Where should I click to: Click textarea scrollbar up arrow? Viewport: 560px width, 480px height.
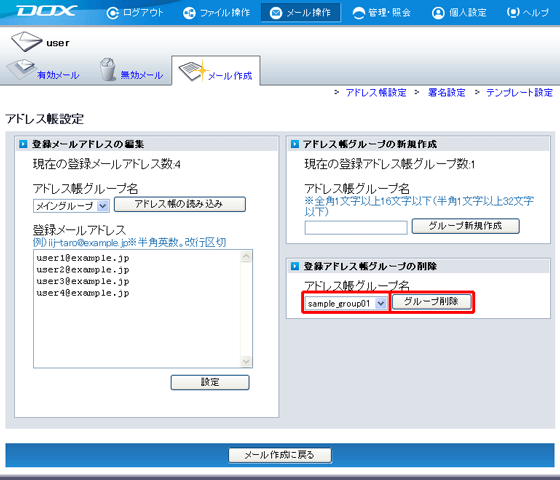click(x=246, y=256)
